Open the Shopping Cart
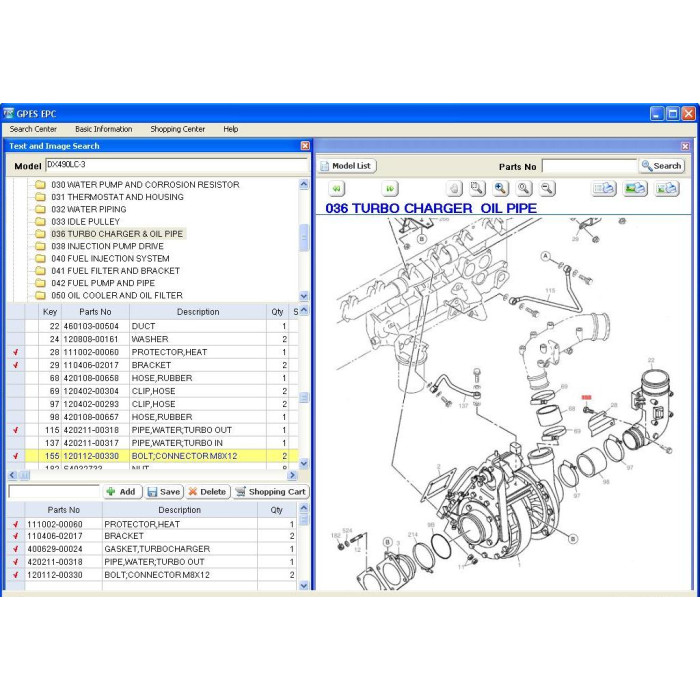 pos(271,492)
